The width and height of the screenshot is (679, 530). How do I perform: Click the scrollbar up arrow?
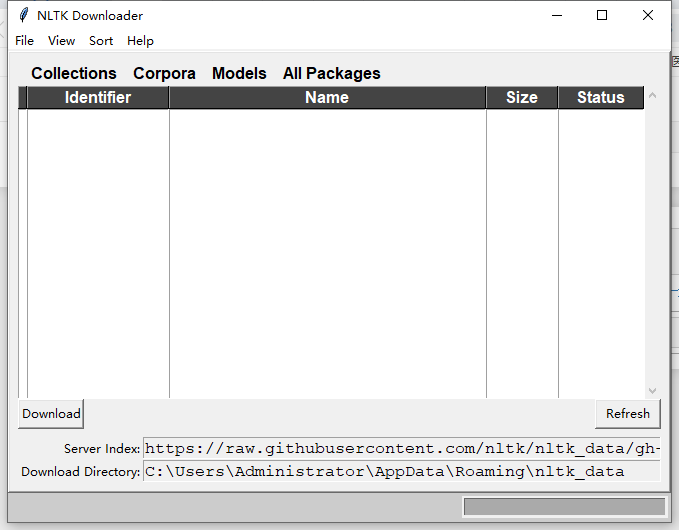click(652, 95)
